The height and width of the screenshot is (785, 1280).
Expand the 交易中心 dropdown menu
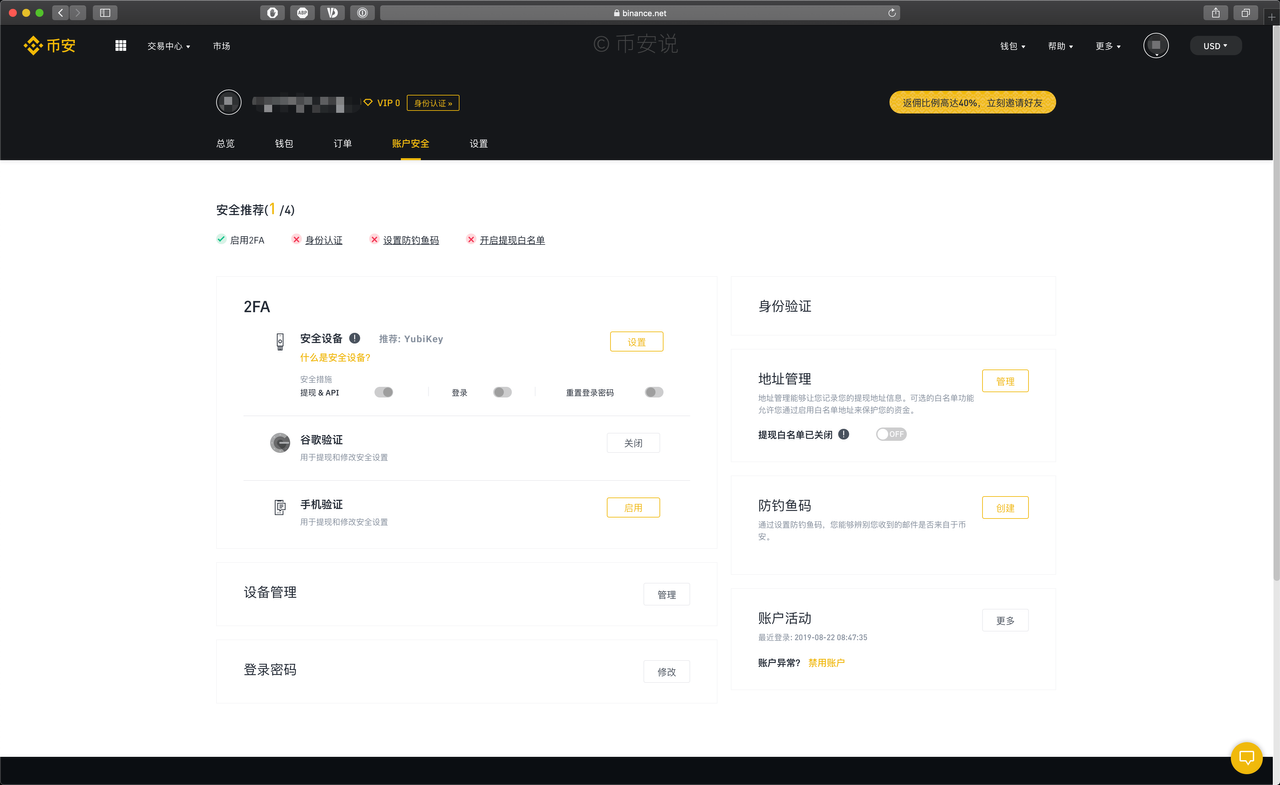(169, 46)
